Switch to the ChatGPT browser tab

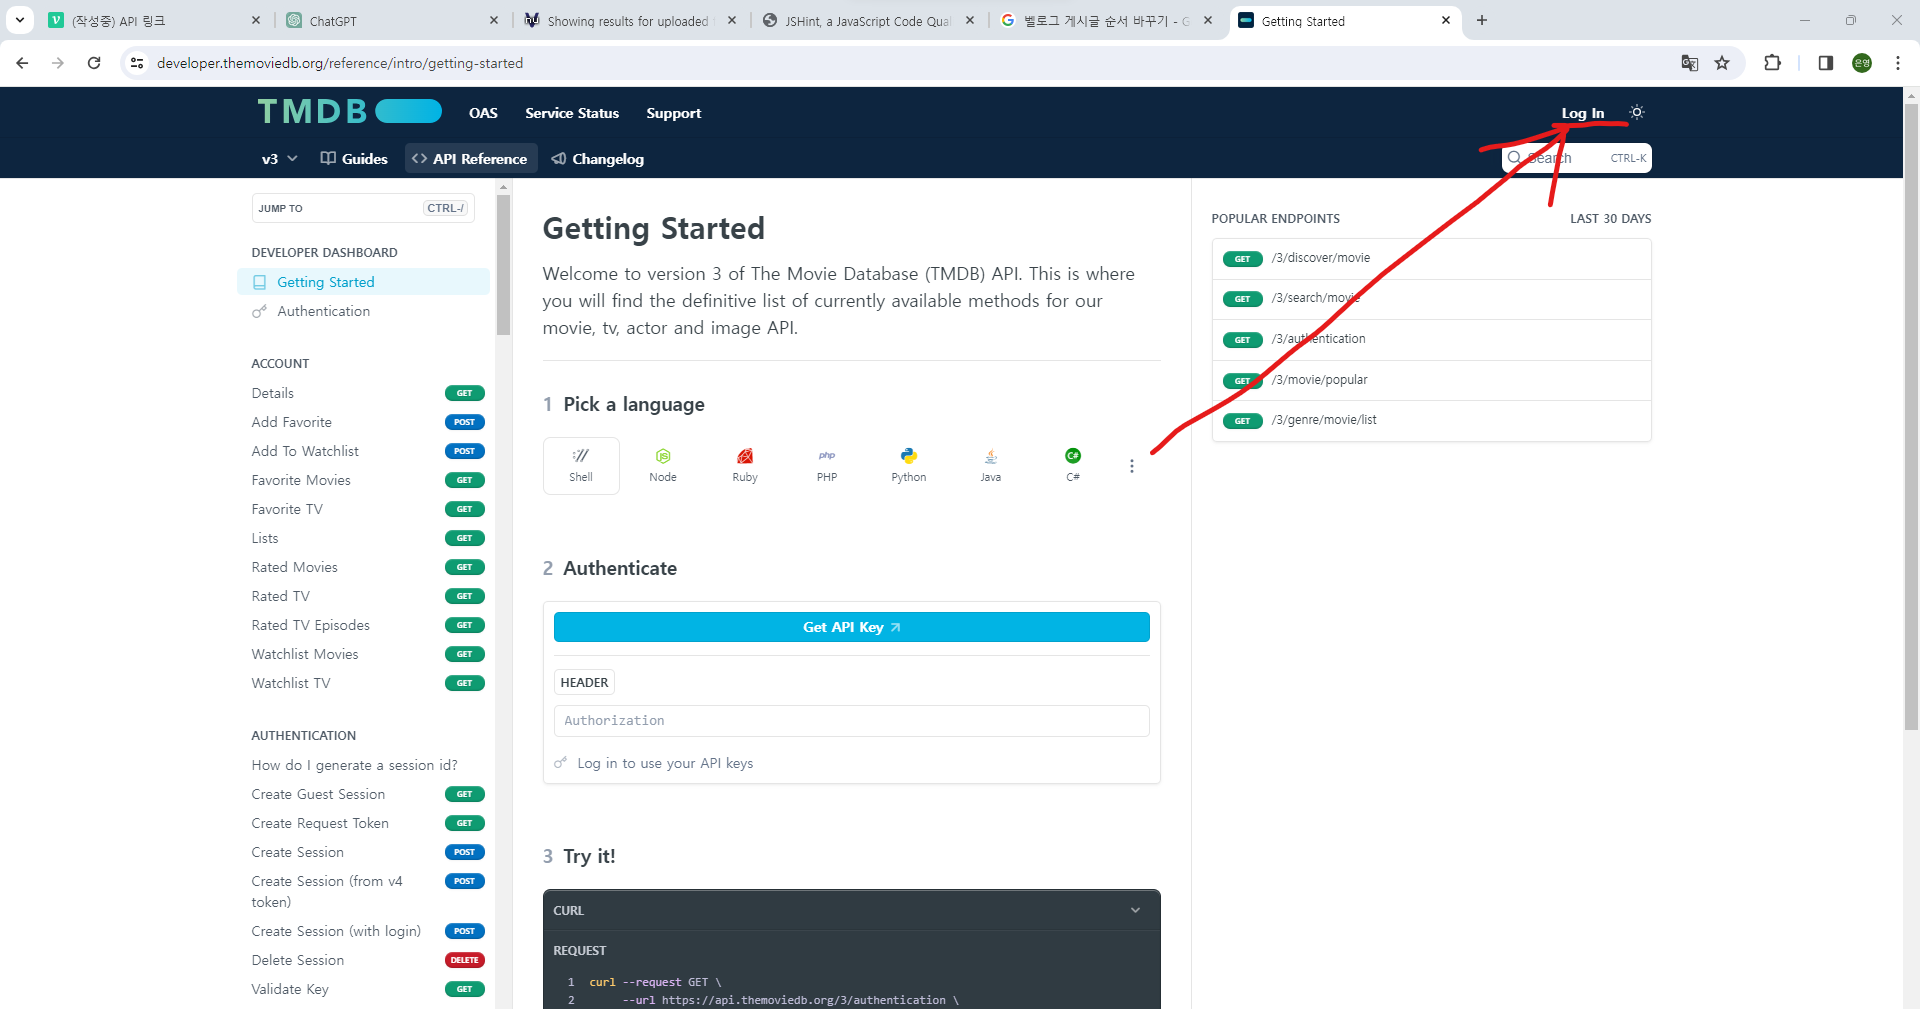pos(391,20)
